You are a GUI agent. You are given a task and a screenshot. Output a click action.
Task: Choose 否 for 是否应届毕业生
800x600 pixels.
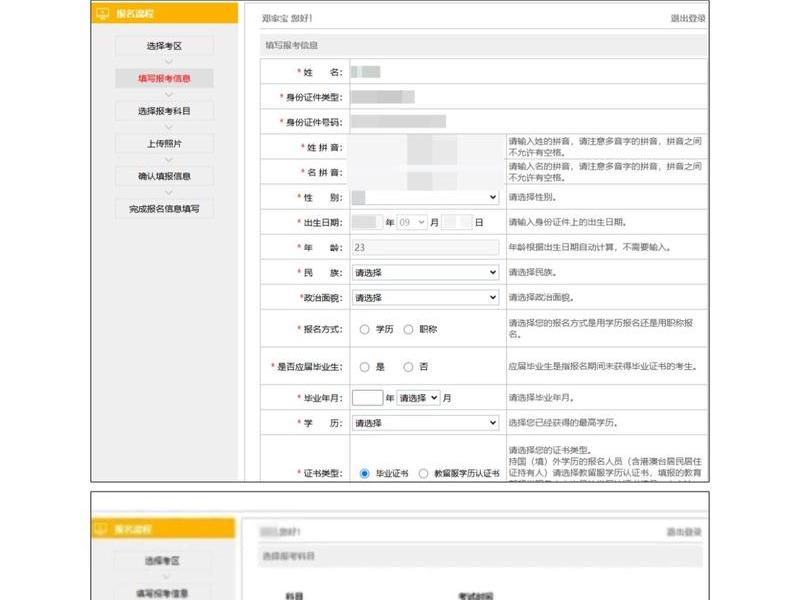click(x=408, y=367)
